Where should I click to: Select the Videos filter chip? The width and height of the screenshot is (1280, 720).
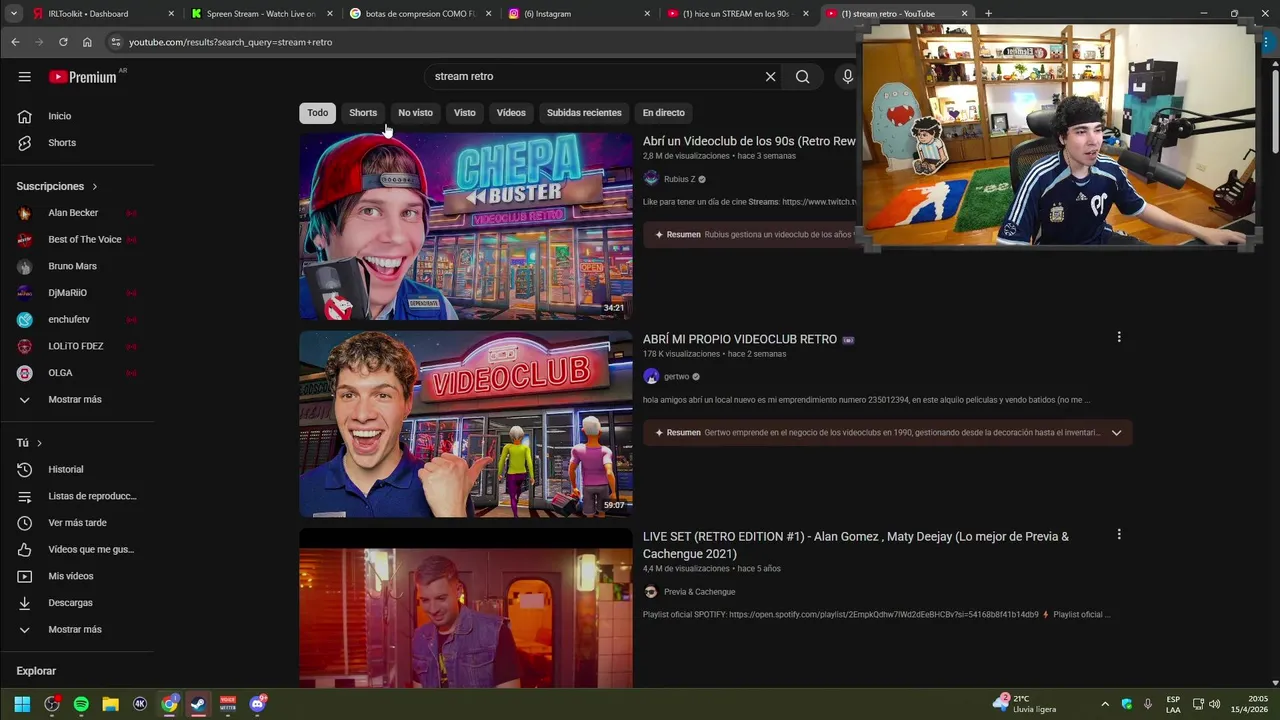[511, 113]
